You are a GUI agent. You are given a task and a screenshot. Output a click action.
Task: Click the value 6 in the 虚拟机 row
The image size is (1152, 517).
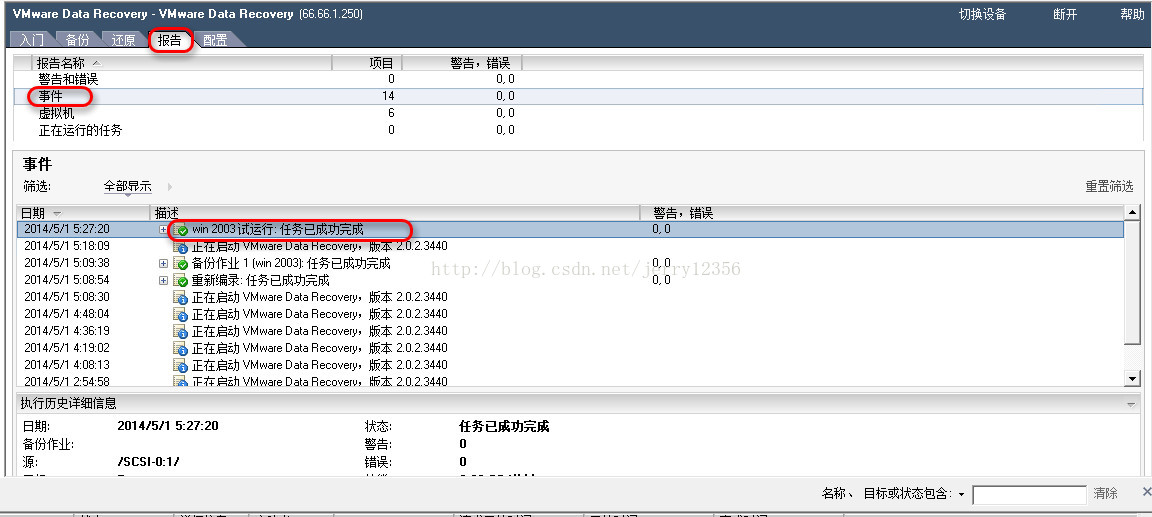point(392,113)
